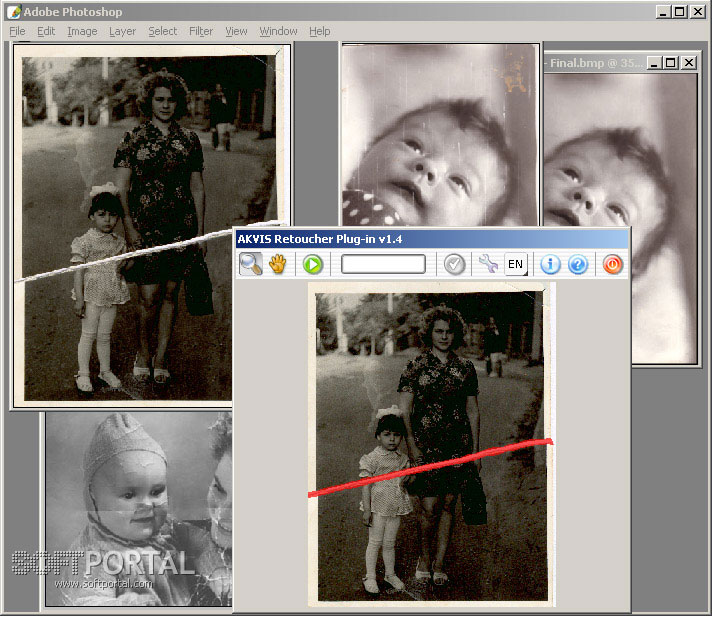
Task: Maximize the Adobe Photoshop main window
Action: pyautogui.click(x=680, y=12)
